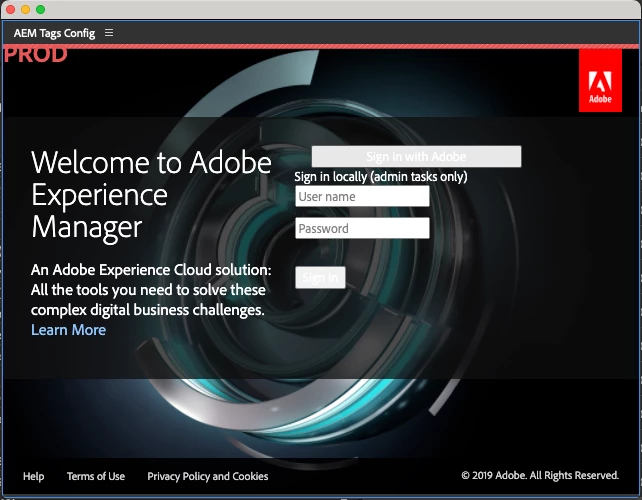Minimize the window with yellow button

coord(25,9)
